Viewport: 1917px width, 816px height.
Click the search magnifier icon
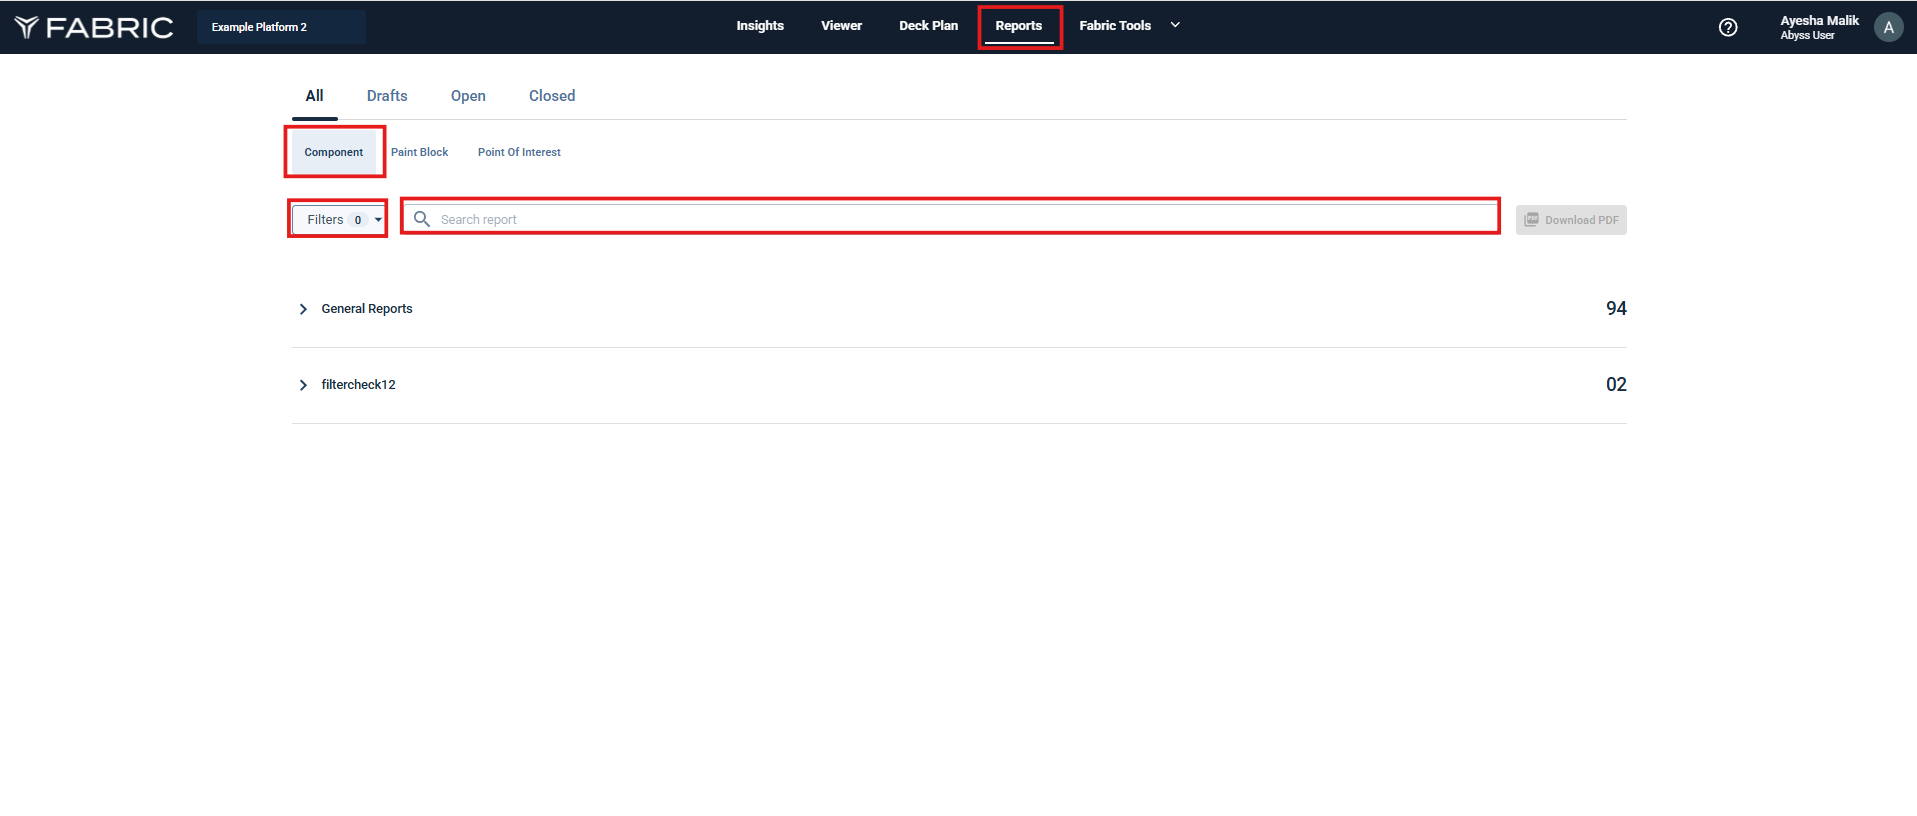click(422, 219)
